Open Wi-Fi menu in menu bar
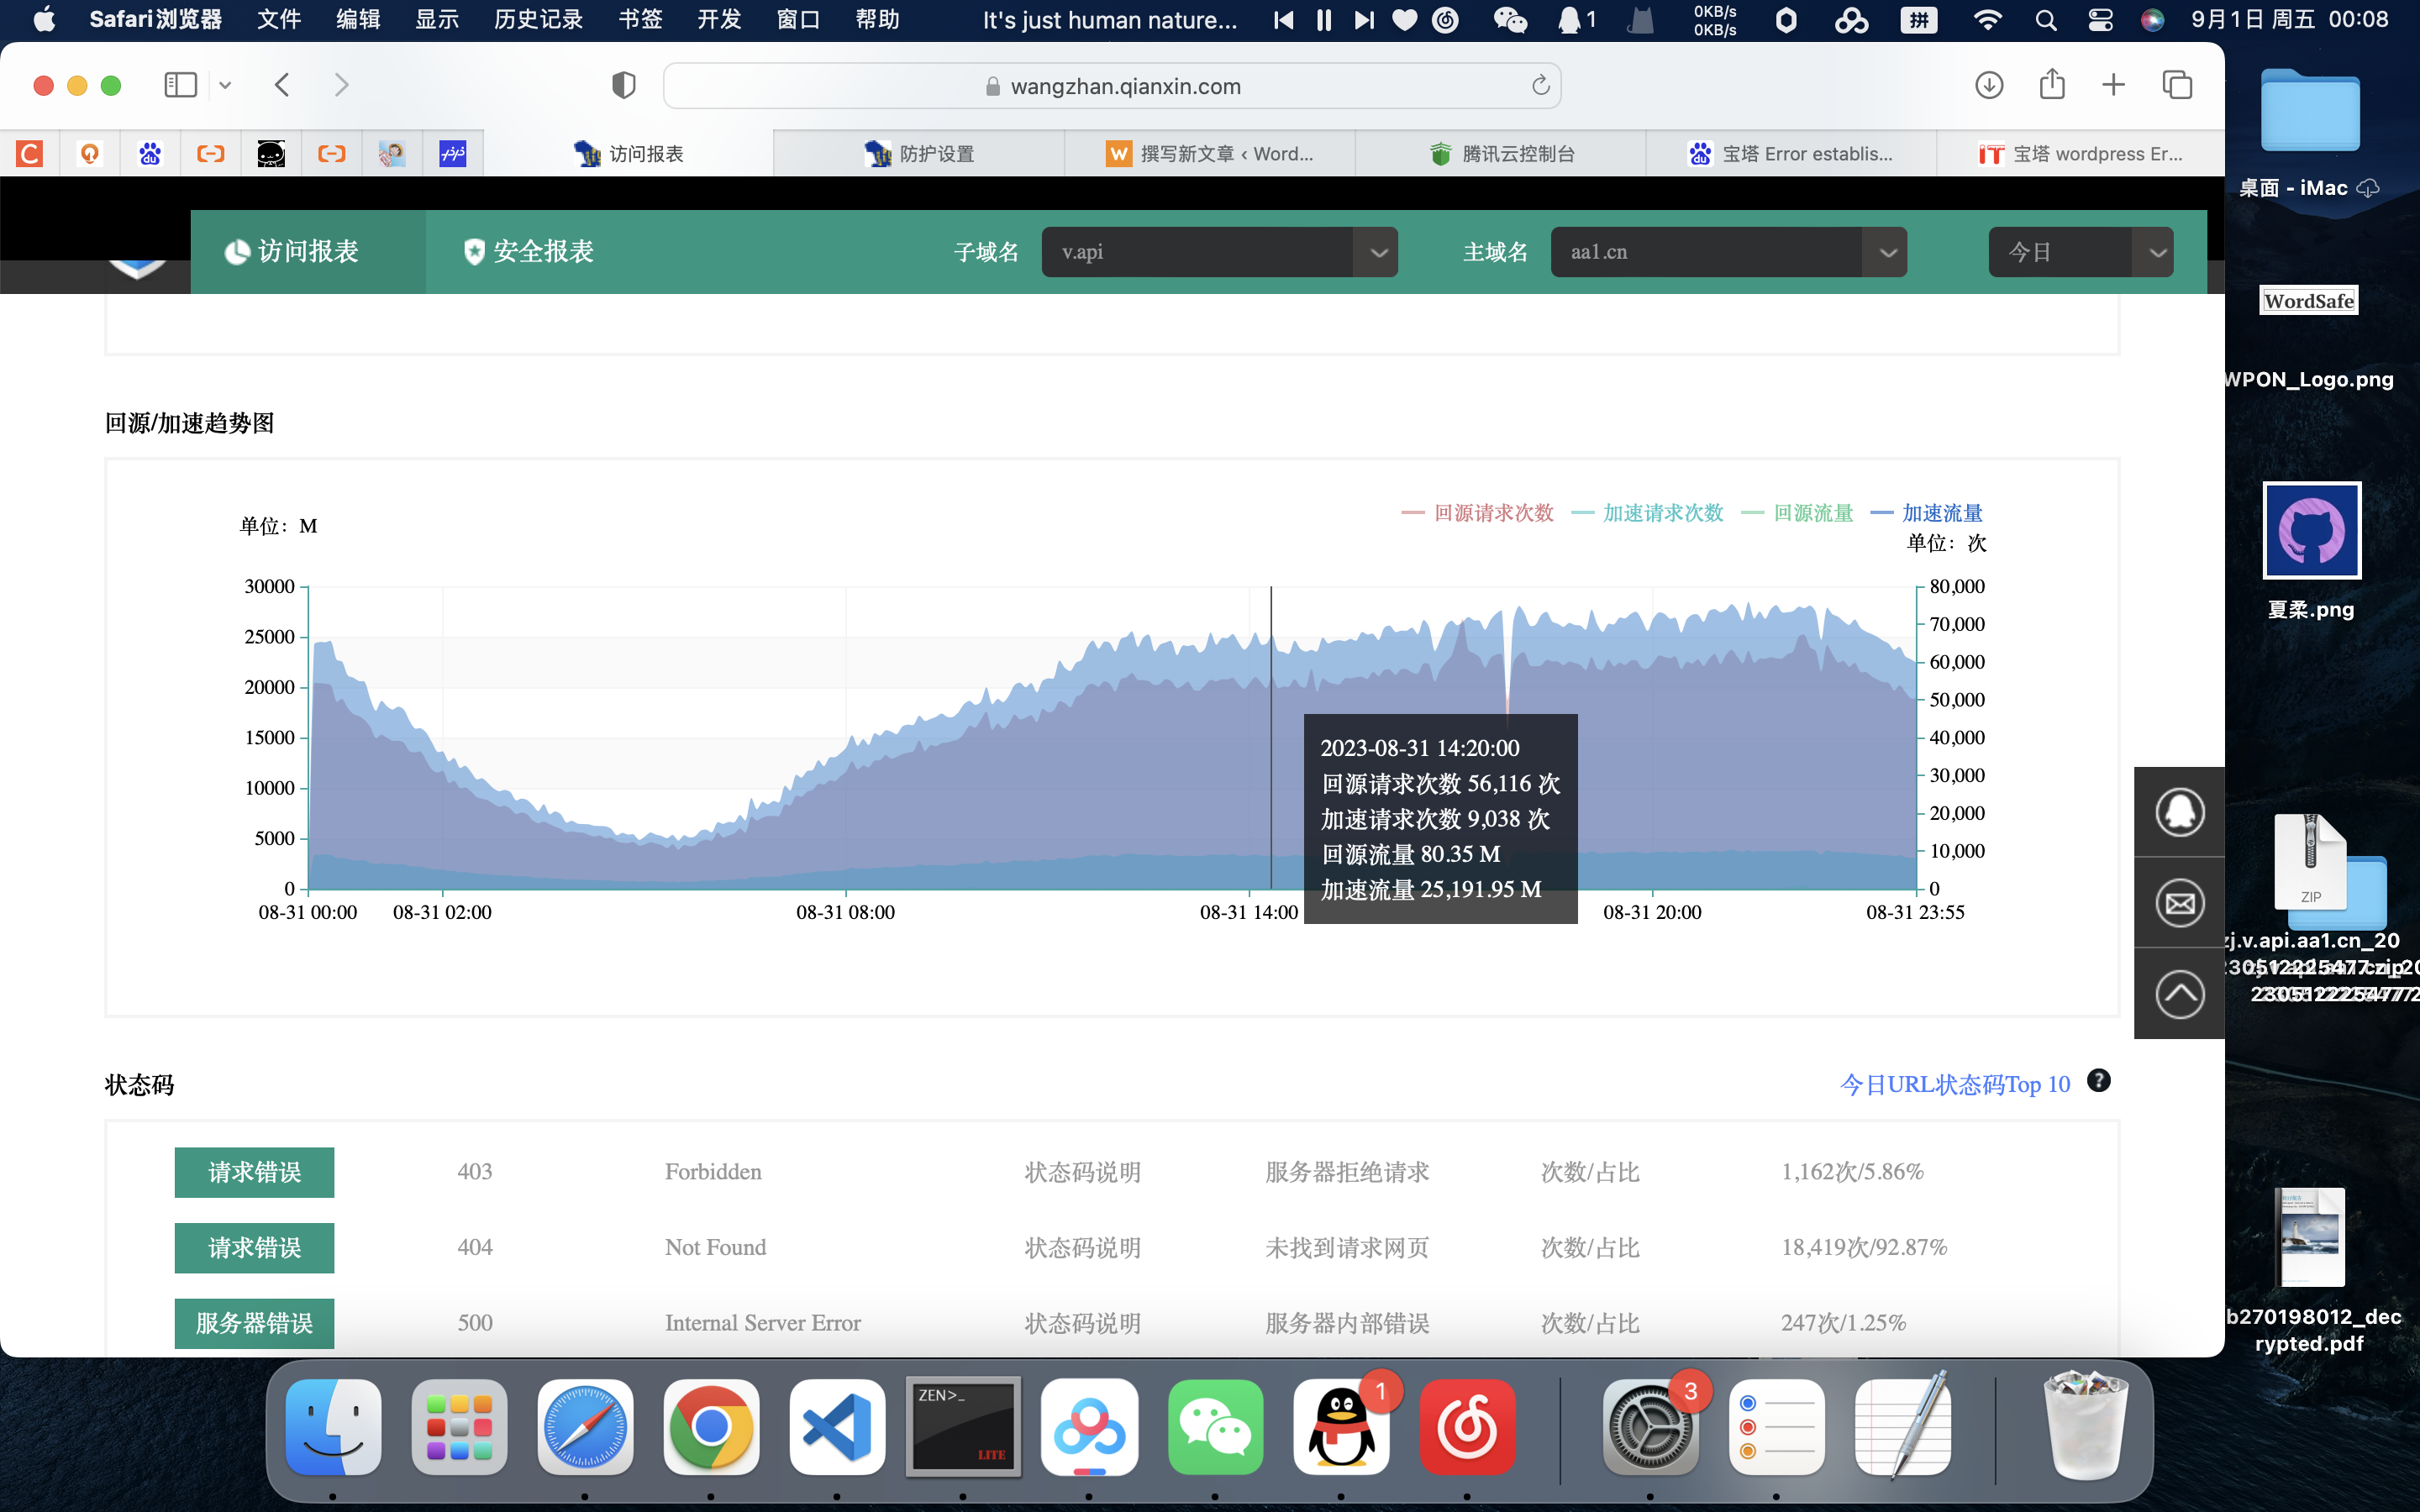 tap(1988, 20)
